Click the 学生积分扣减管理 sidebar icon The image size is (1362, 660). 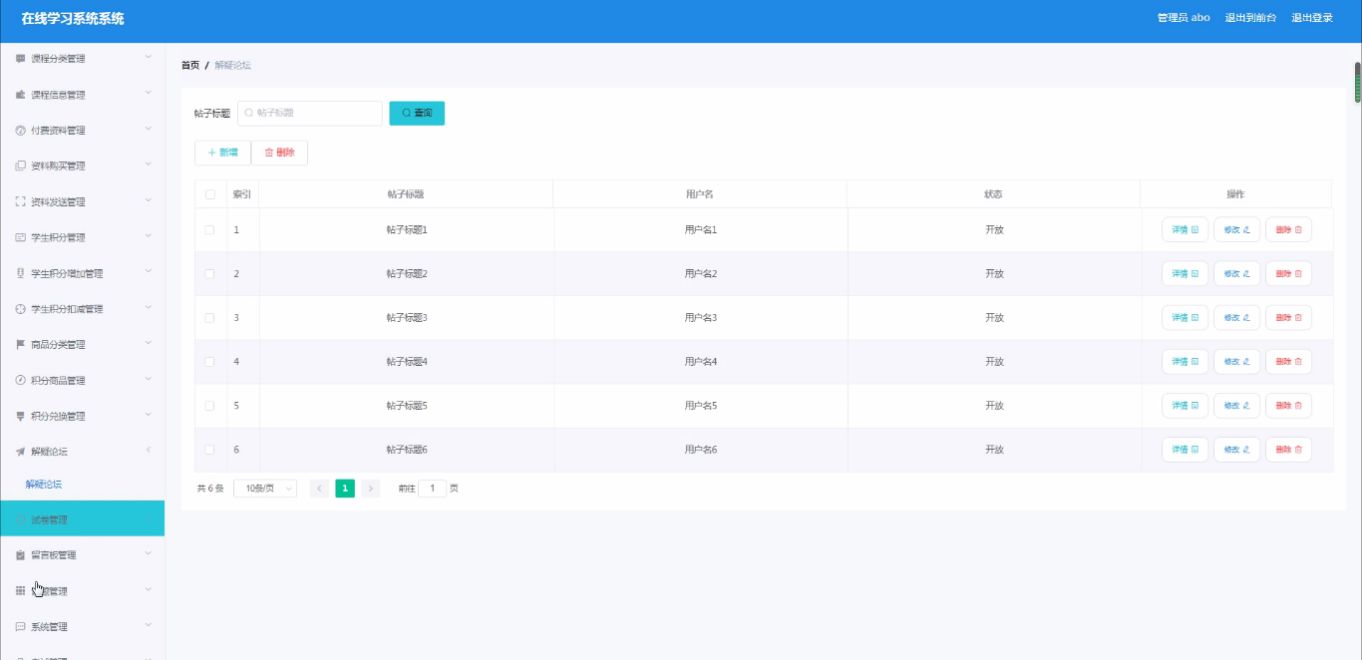pyautogui.click(x=20, y=309)
